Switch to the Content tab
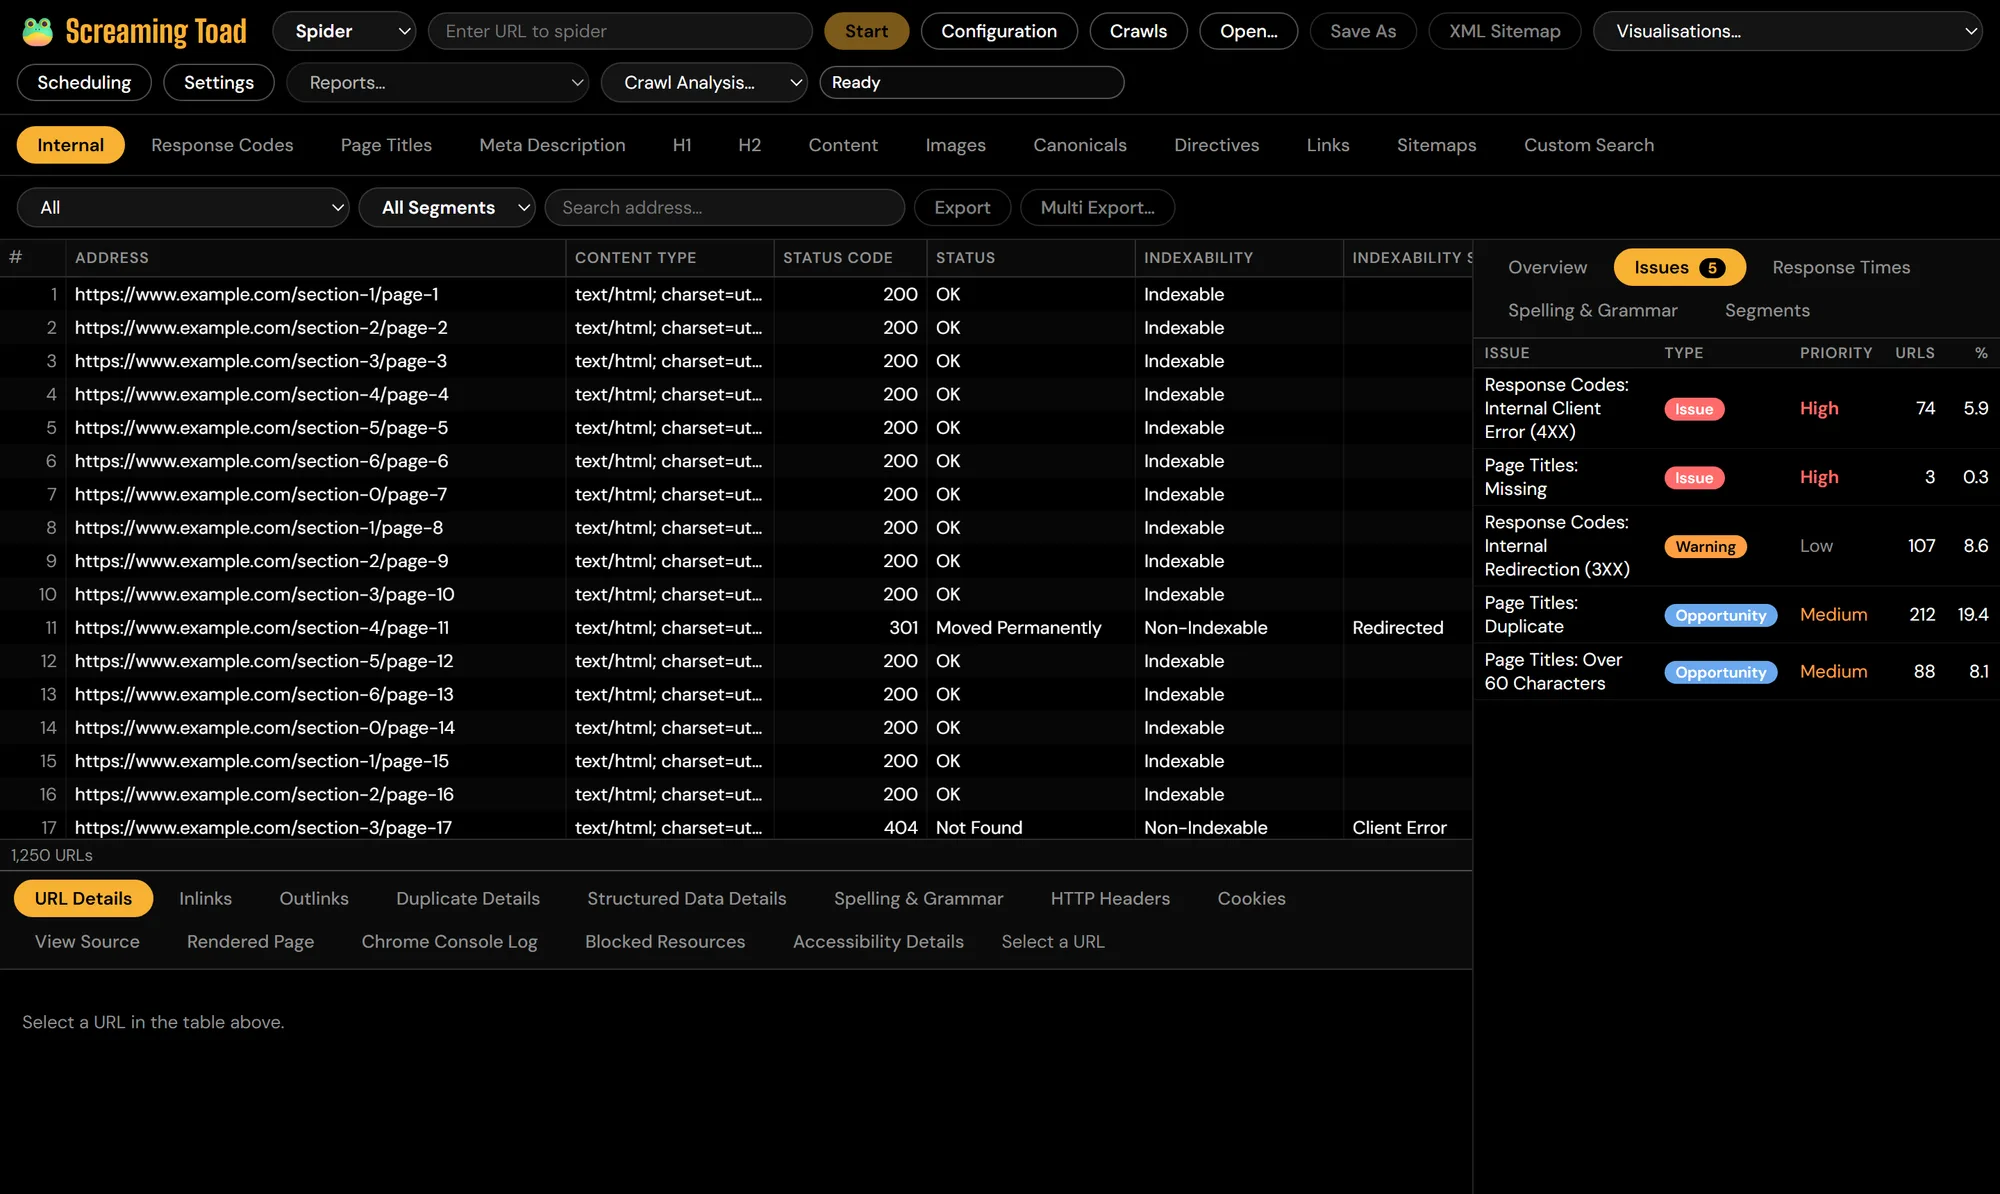 (843, 145)
